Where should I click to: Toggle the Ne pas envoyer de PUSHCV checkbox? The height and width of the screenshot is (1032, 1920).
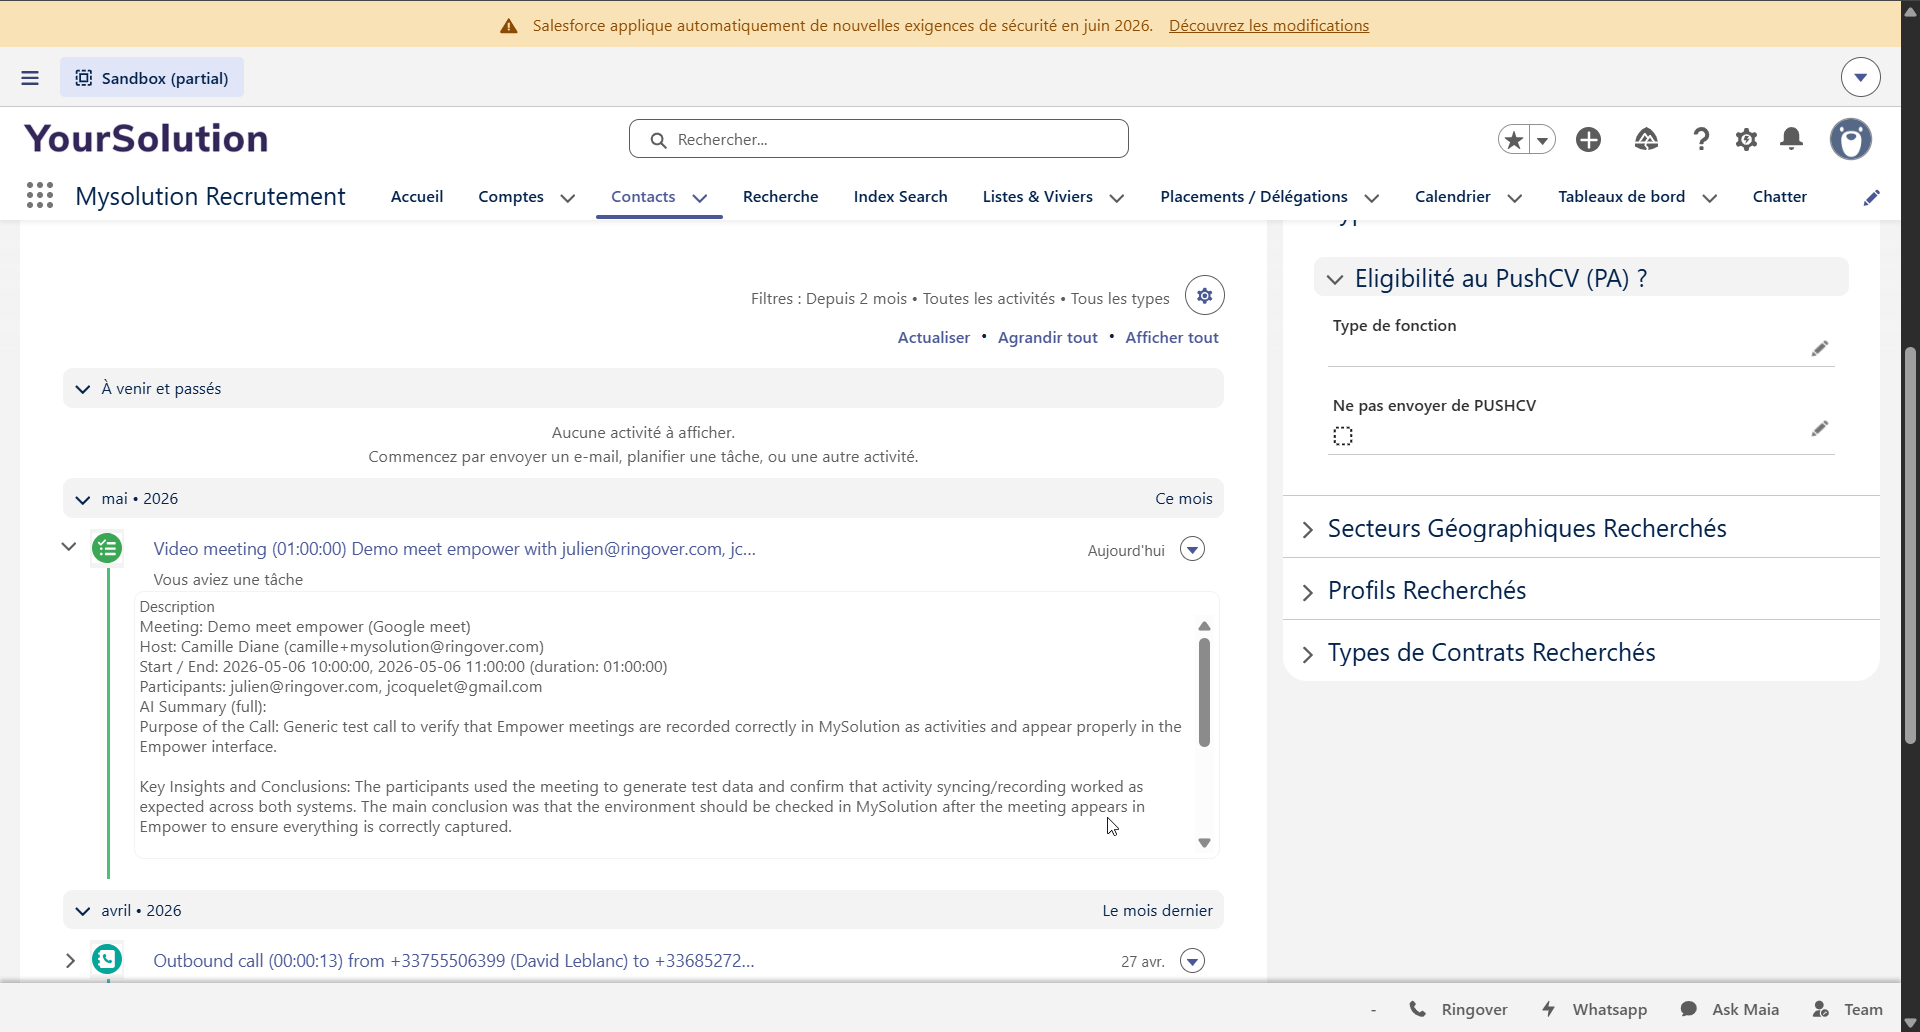click(1343, 436)
